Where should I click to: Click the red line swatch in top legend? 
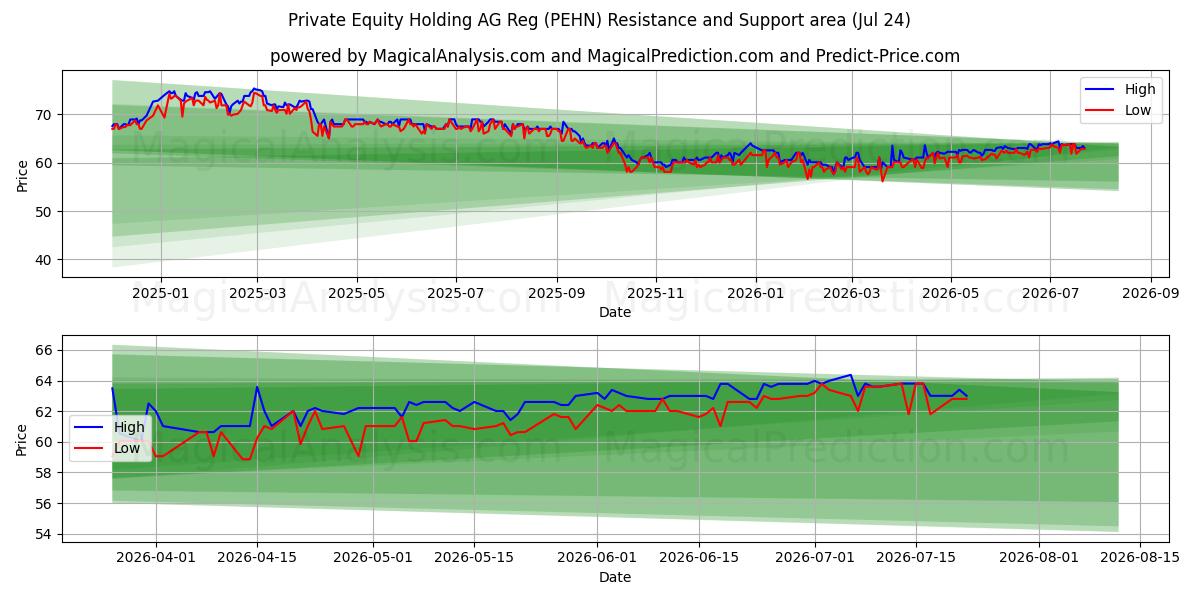point(1102,110)
